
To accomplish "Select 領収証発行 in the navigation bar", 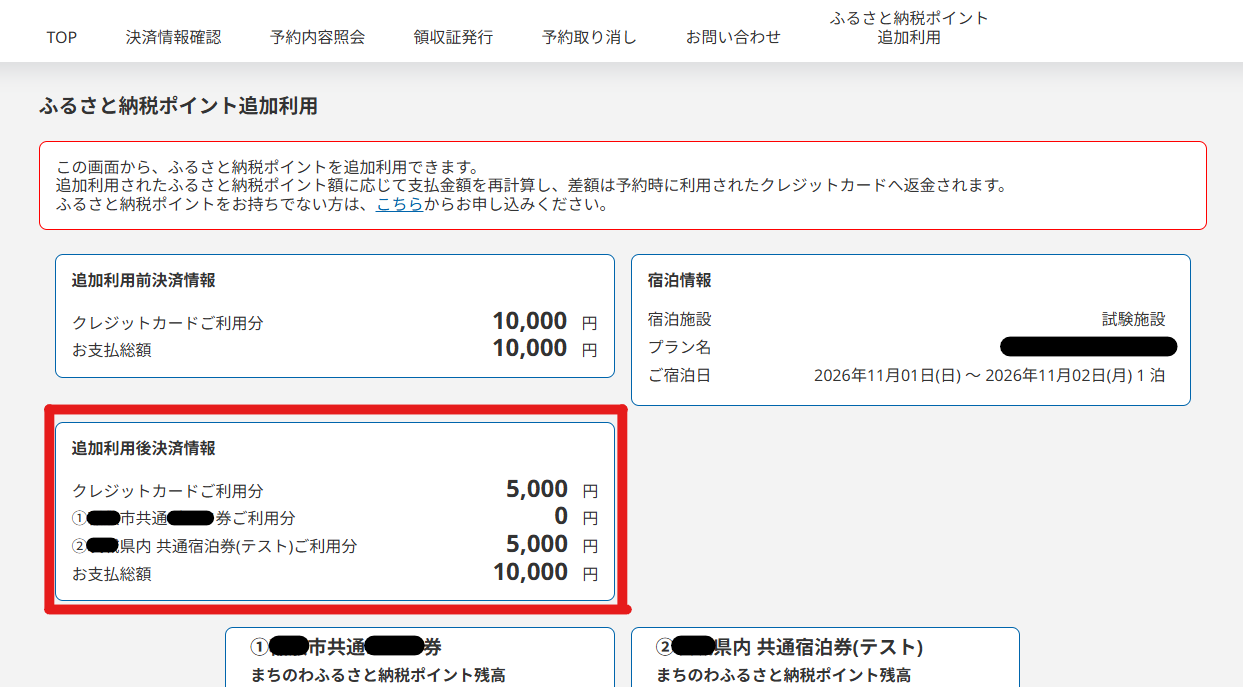I will pyautogui.click(x=453, y=37).
